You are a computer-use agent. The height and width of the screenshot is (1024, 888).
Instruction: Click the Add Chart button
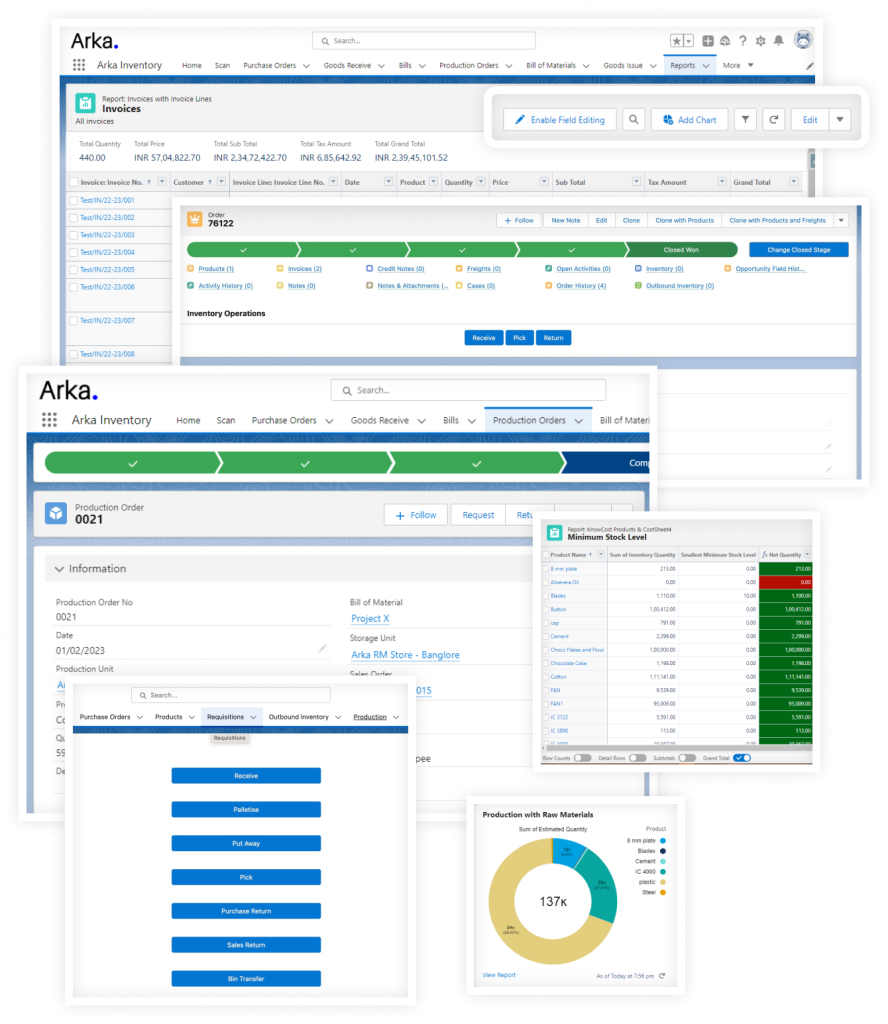pyautogui.click(x=690, y=120)
